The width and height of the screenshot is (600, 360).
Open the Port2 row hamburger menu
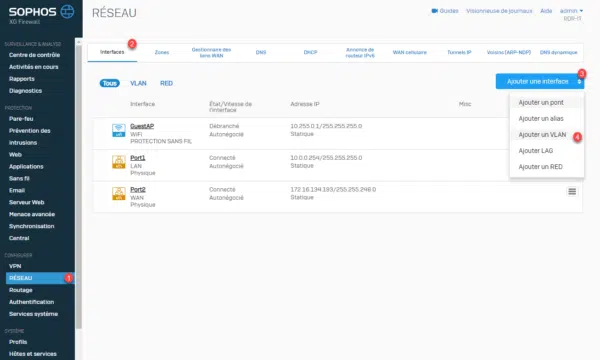pyautogui.click(x=572, y=191)
